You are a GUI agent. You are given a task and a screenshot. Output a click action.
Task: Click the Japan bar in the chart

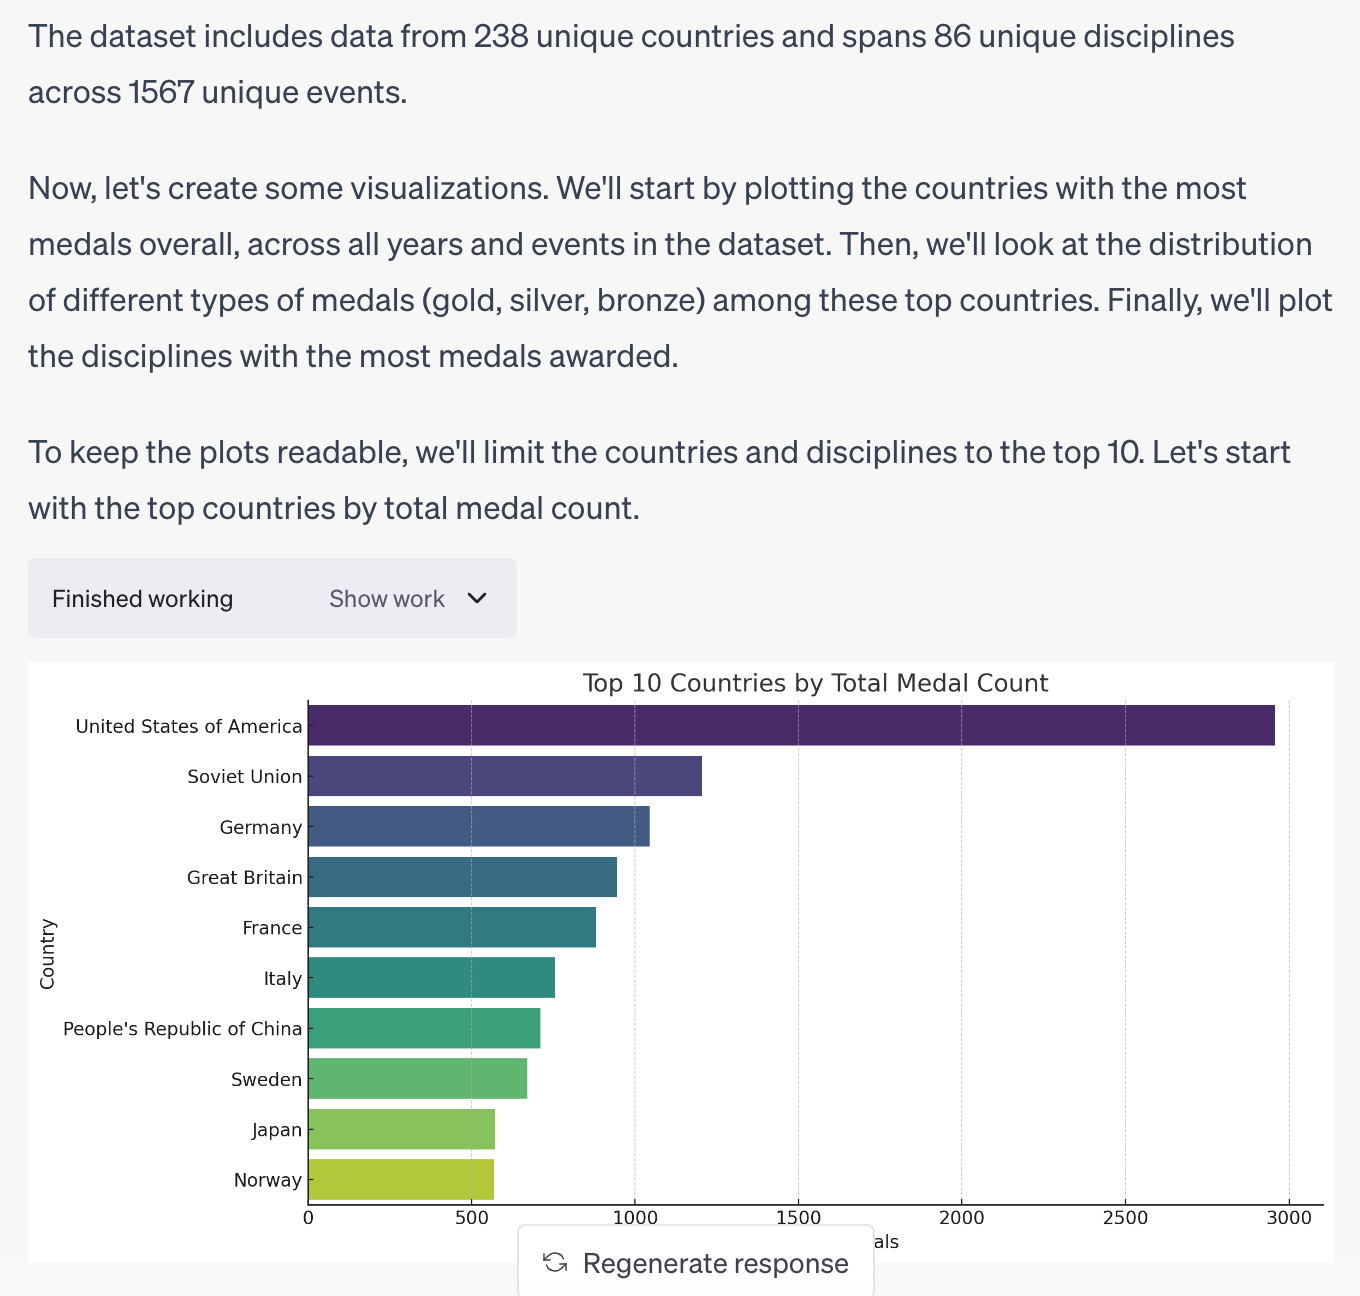point(401,1129)
